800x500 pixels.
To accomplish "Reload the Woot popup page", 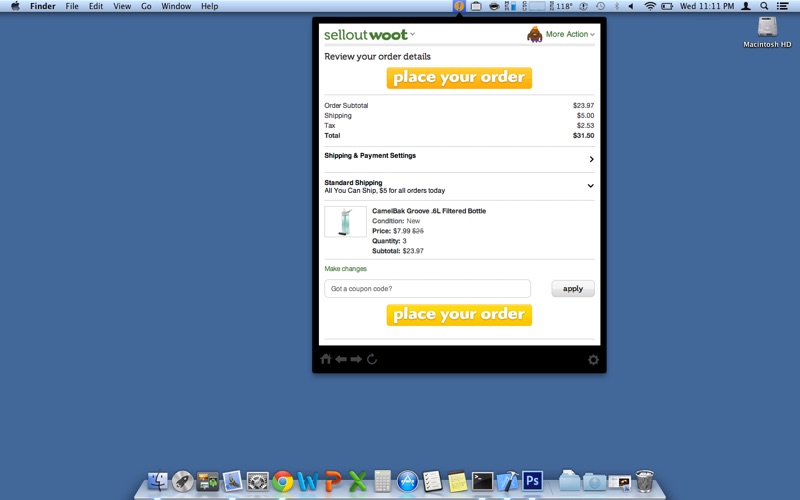I will [x=372, y=359].
